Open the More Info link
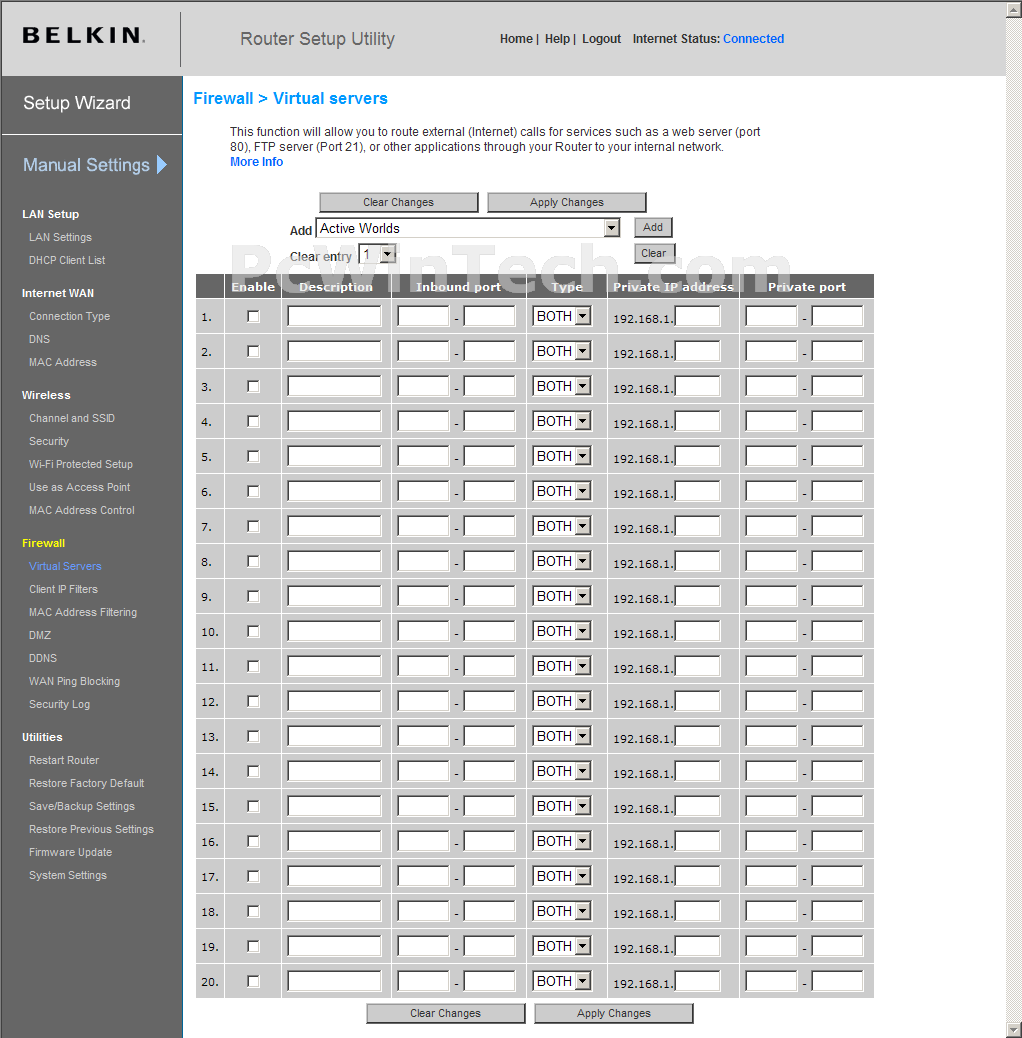Screen dimensions: 1022x1038 (x=256, y=162)
